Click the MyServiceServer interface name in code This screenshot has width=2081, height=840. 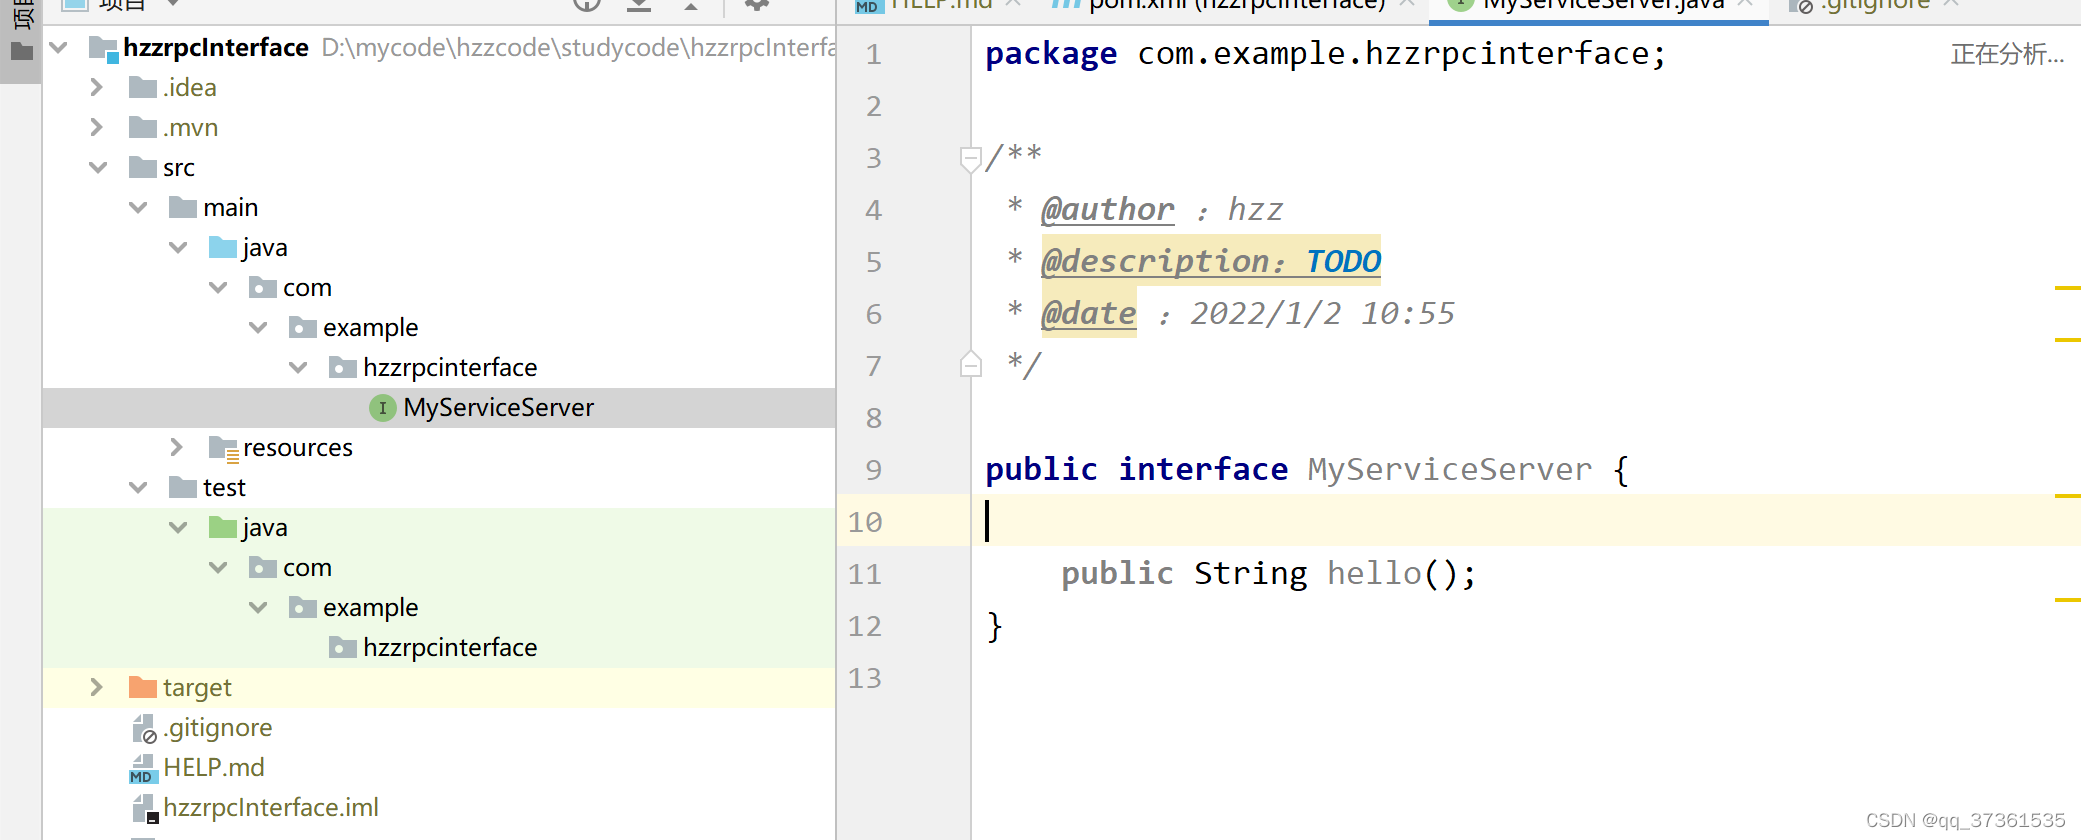coord(1449,469)
